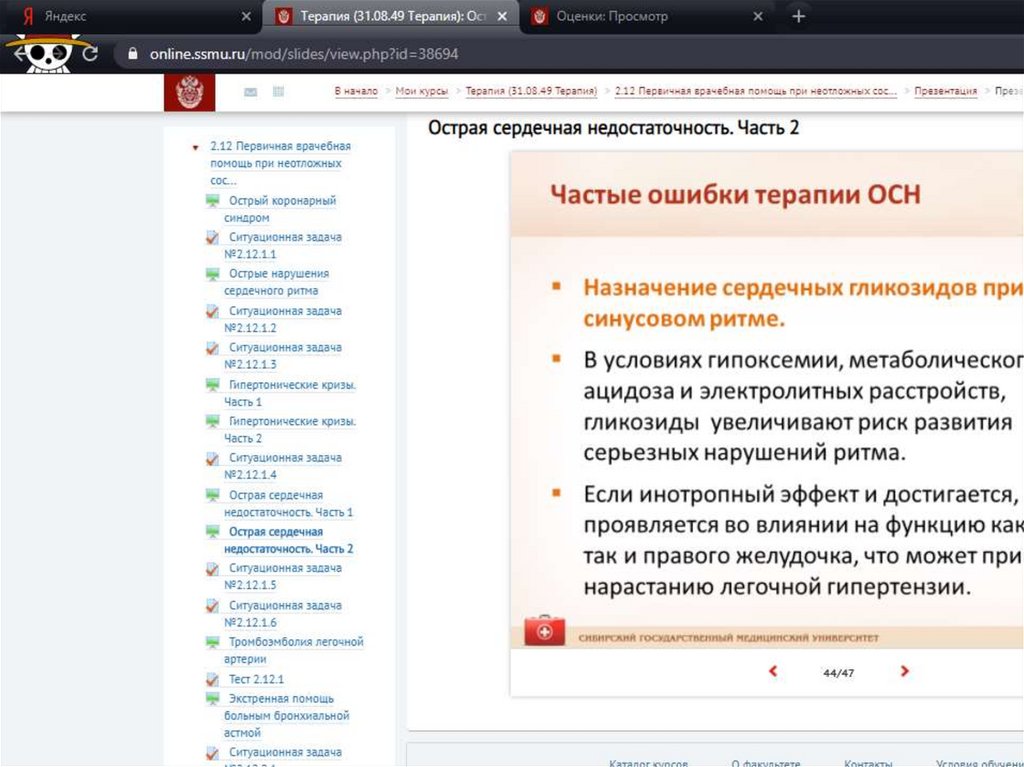Select Острая сердечная недостаточность. Часть 2 in sidebar
This screenshot has width=1024, height=767.
(x=289, y=540)
